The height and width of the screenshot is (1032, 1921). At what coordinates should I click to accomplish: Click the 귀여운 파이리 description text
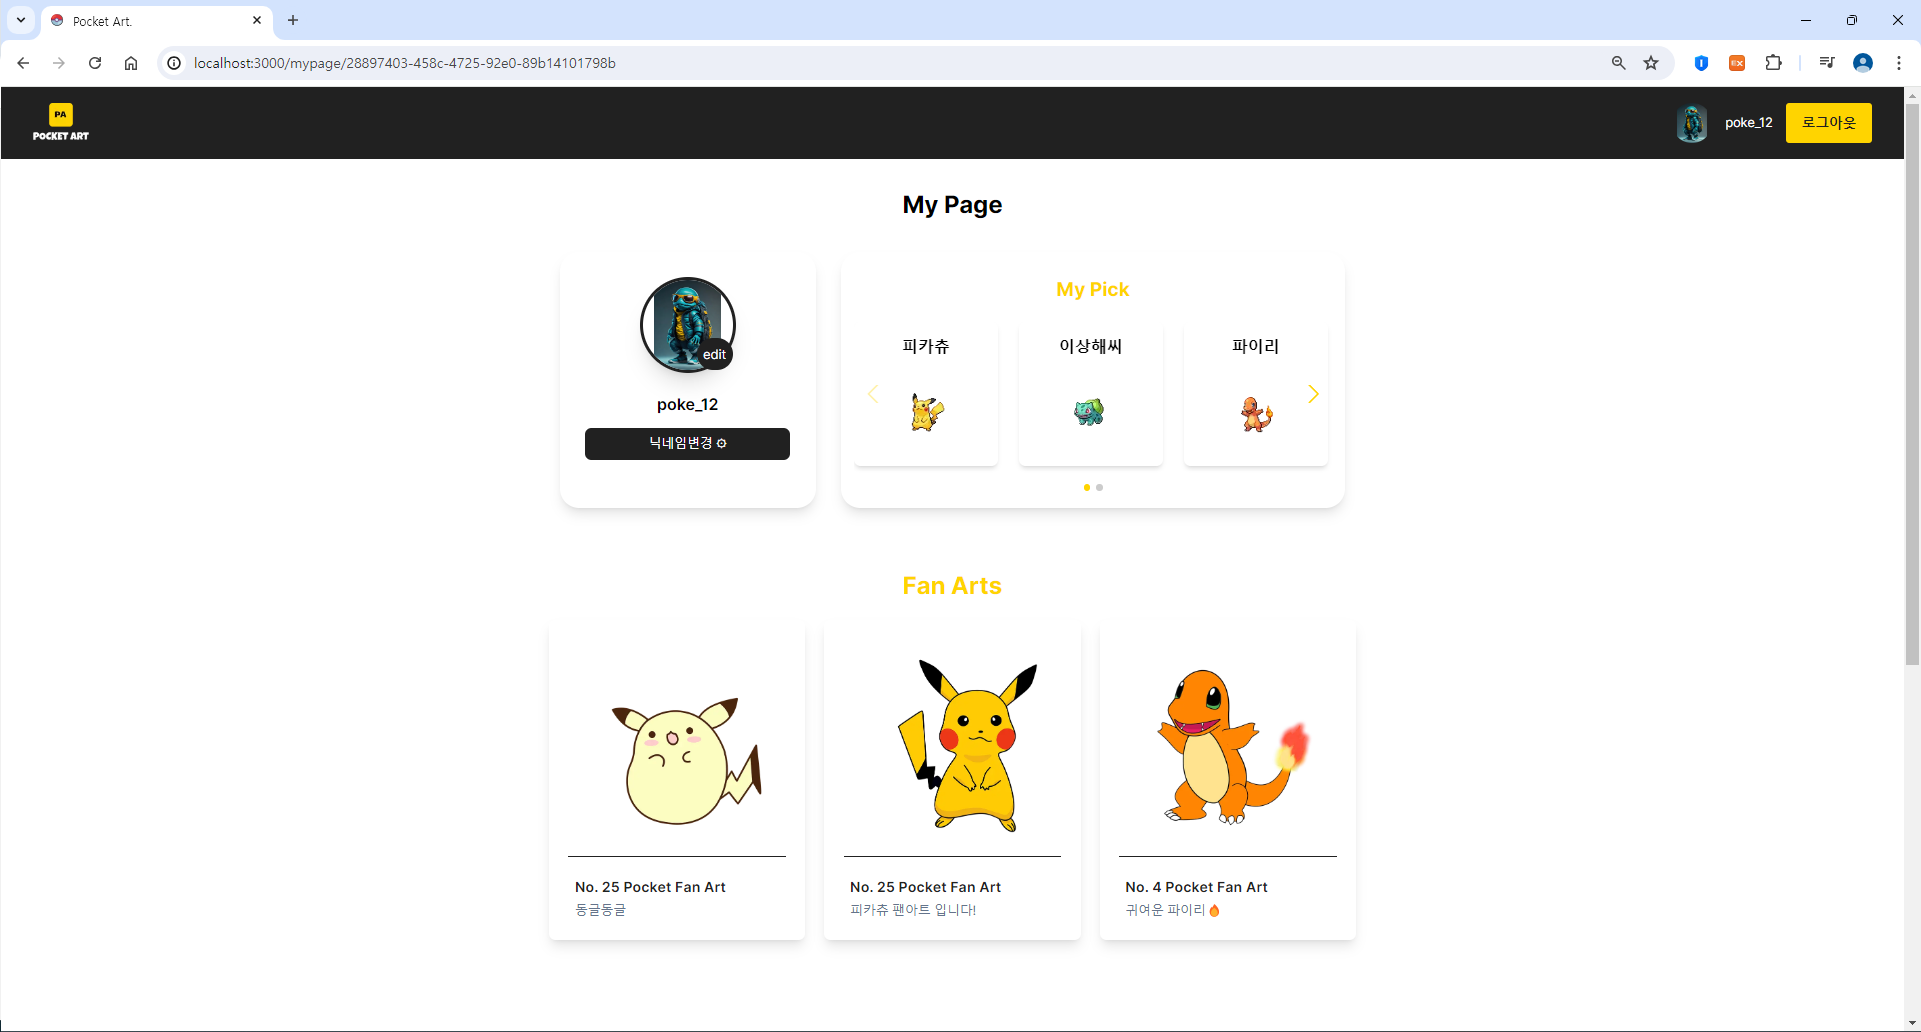(1172, 910)
